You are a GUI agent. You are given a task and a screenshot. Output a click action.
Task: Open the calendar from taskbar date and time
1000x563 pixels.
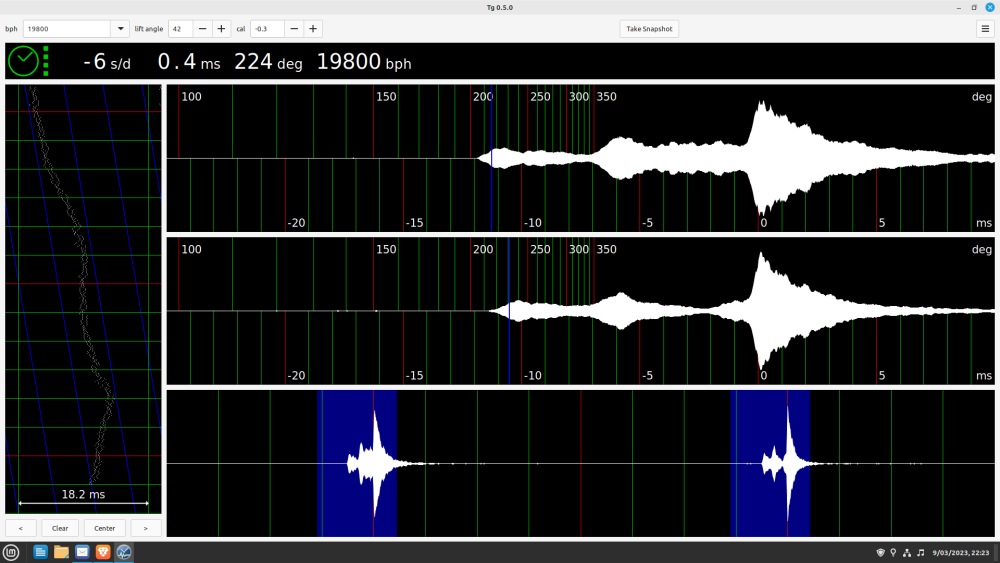(x=960, y=553)
